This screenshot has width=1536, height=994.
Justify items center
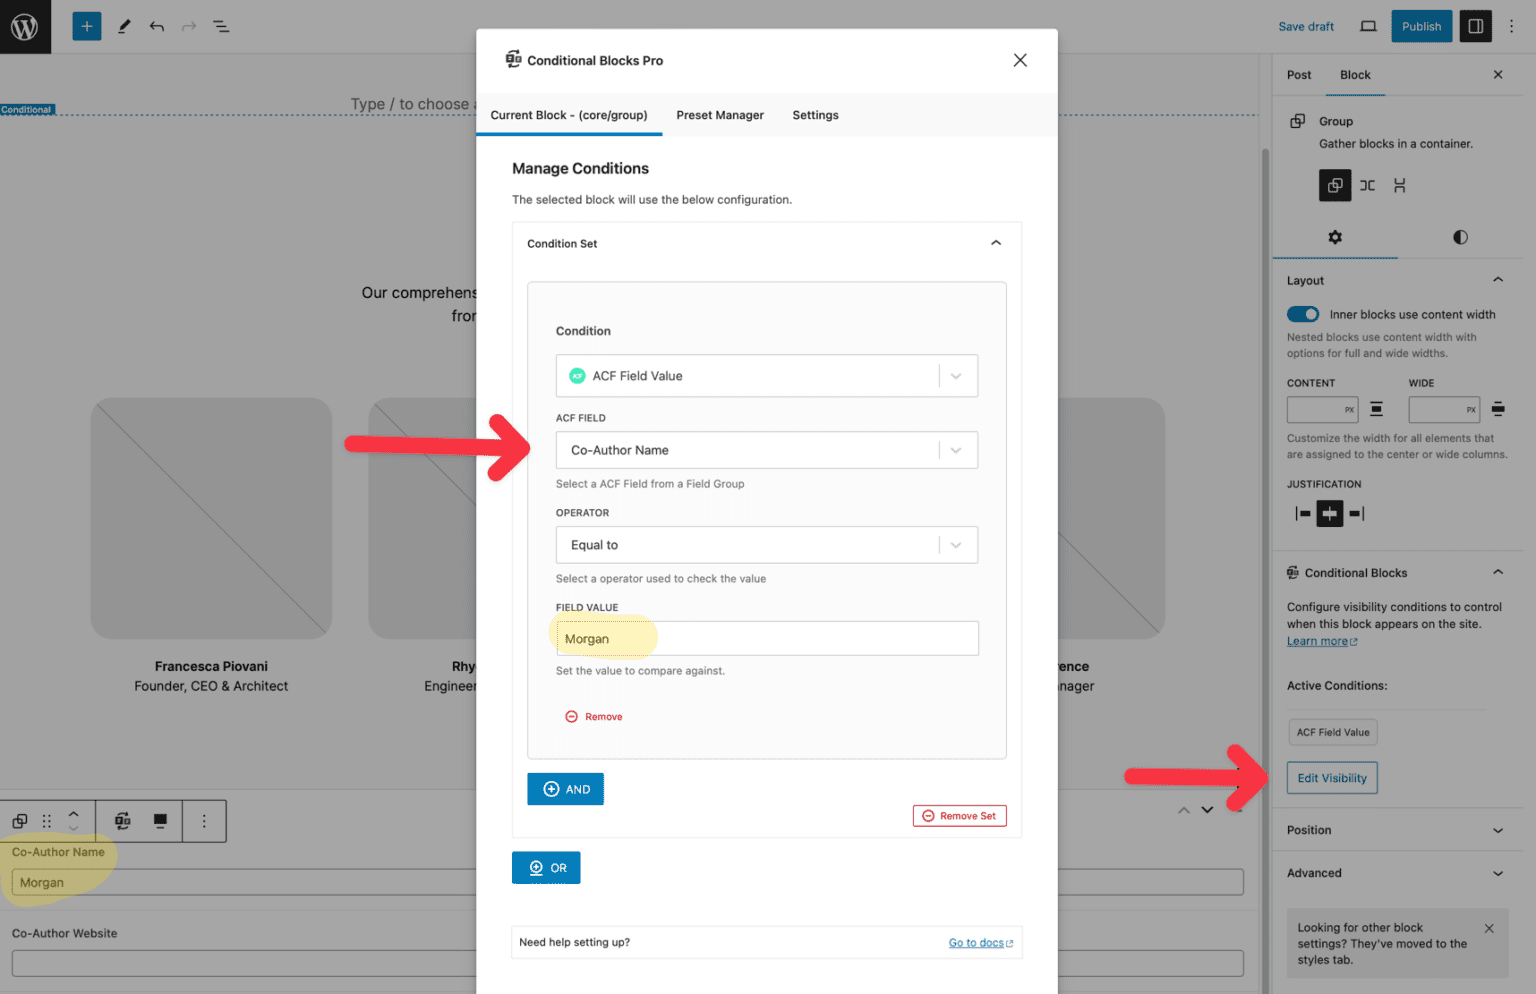1330,514
